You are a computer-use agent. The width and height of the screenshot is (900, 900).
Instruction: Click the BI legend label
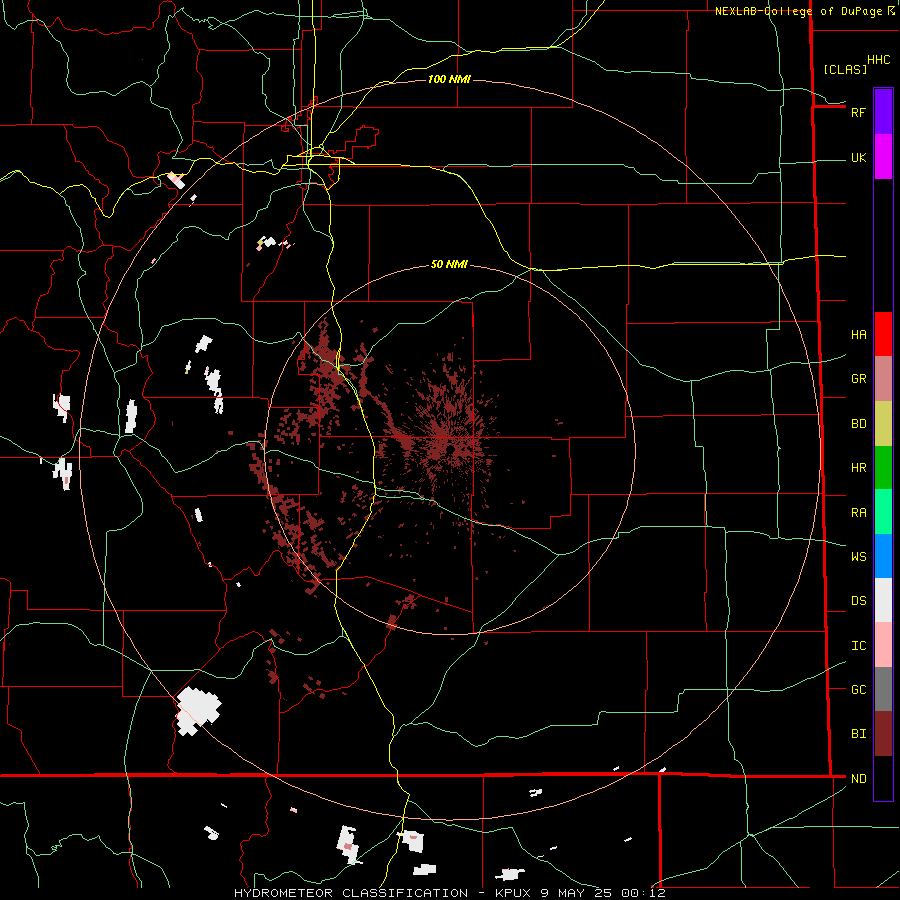click(x=858, y=734)
